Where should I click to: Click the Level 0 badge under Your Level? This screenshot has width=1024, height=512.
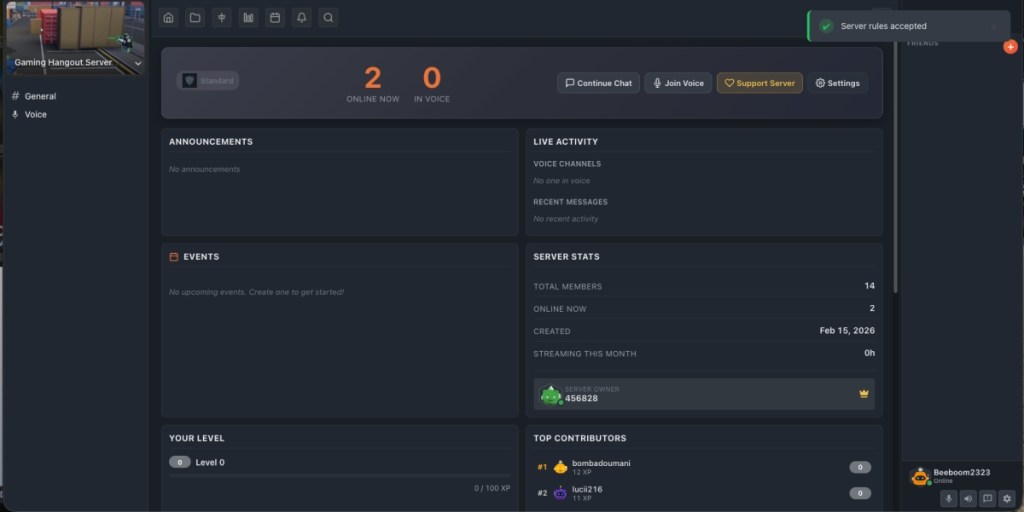click(x=180, y=462)
